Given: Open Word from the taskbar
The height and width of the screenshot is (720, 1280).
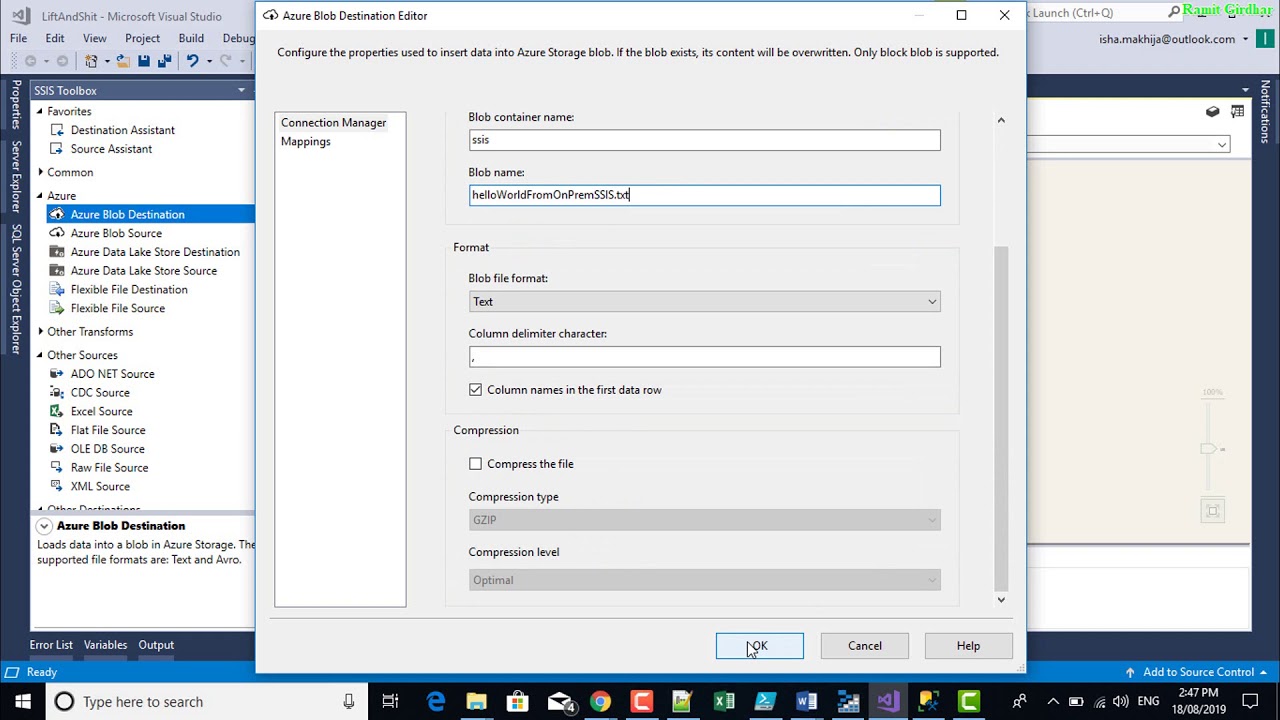Looking at the screenshot, I should (x=806, y=701).
